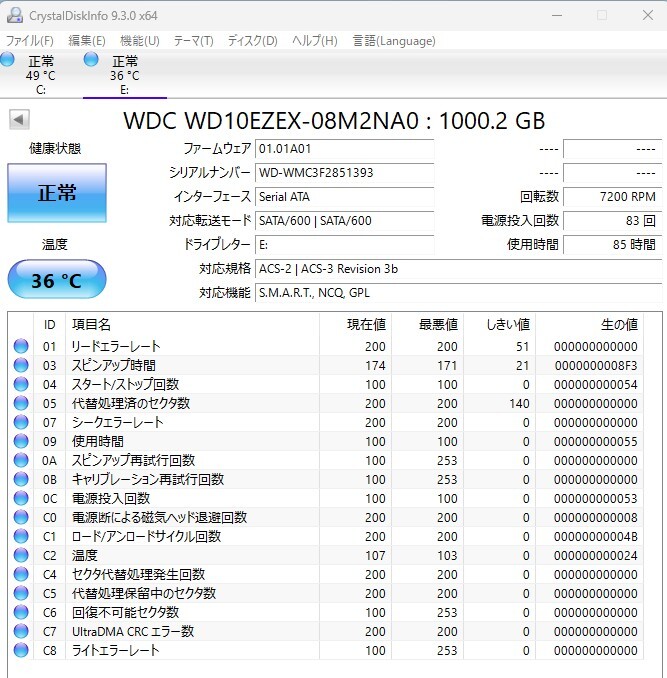The width and height of the screenshot is (667, 678).
Task: Select the シークエラーレート attribute name
Action: [x=118, y=422]
